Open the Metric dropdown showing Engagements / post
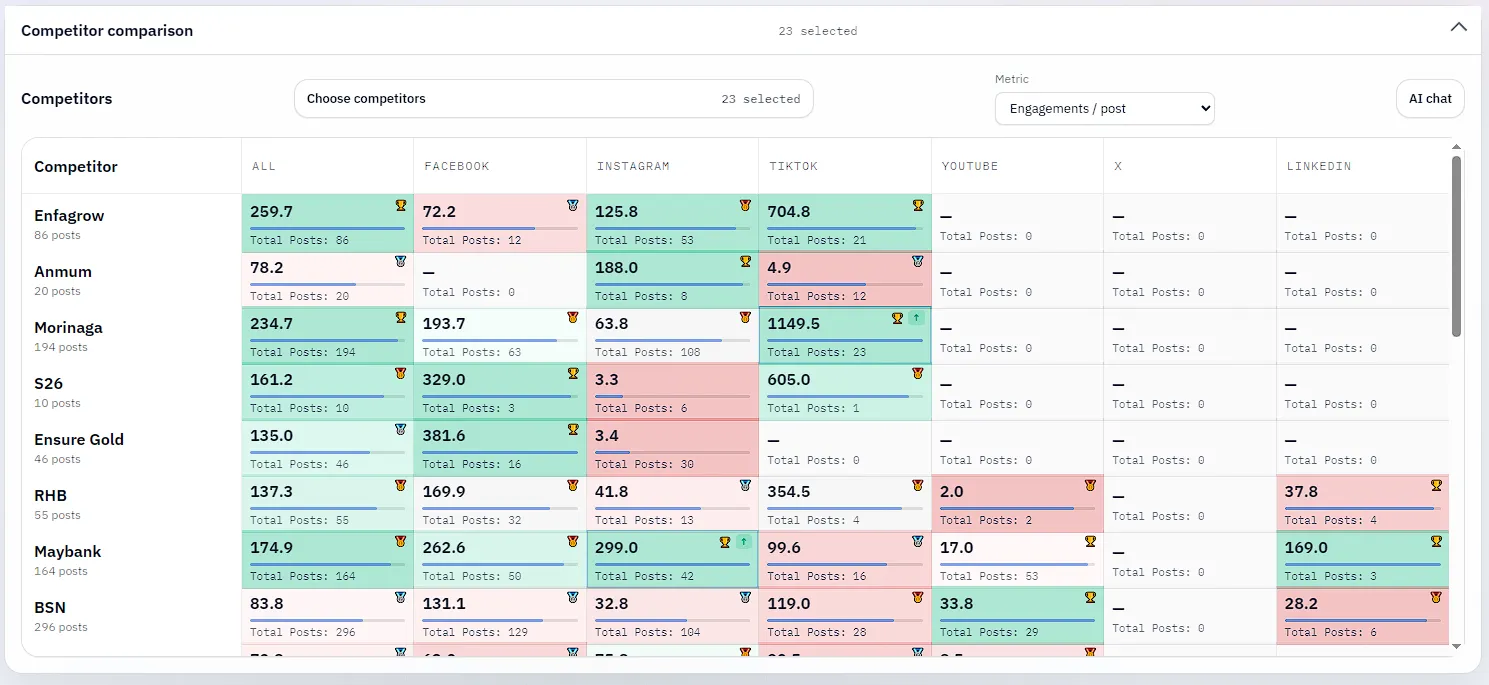Viewport: 1489px width, 685px height. (x=1104, y=108)
